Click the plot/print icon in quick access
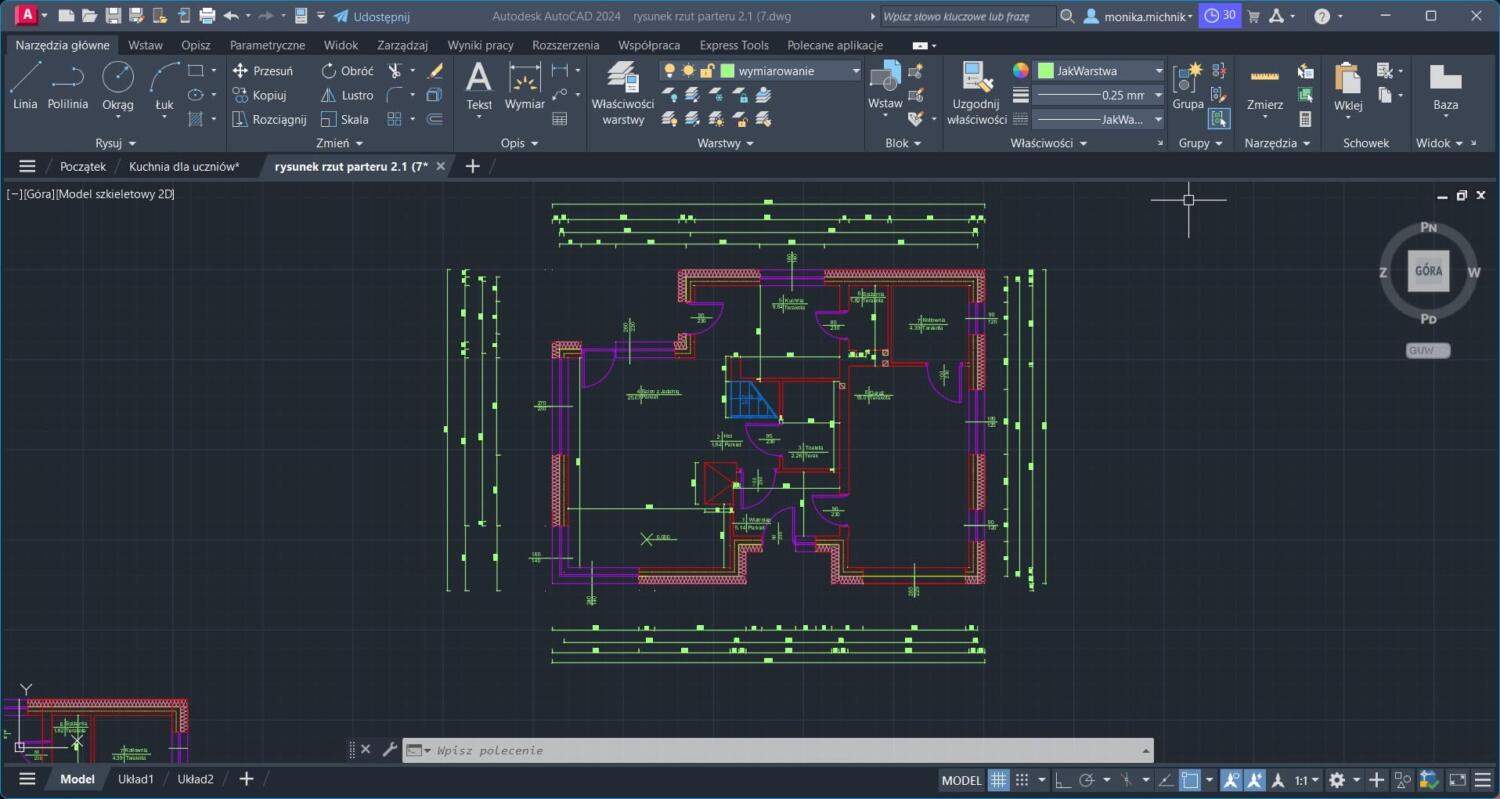1500x799 pixels. (207, 16)
